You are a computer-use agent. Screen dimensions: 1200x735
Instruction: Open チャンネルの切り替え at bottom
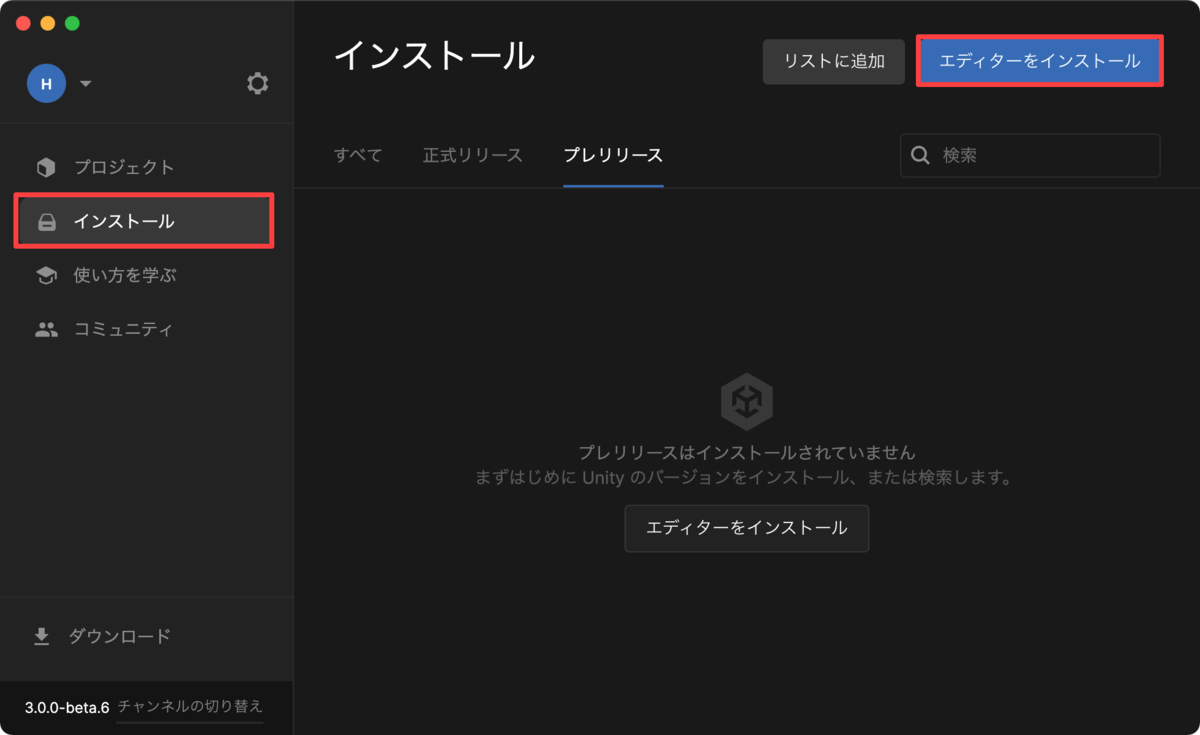[x=189, y=706]
